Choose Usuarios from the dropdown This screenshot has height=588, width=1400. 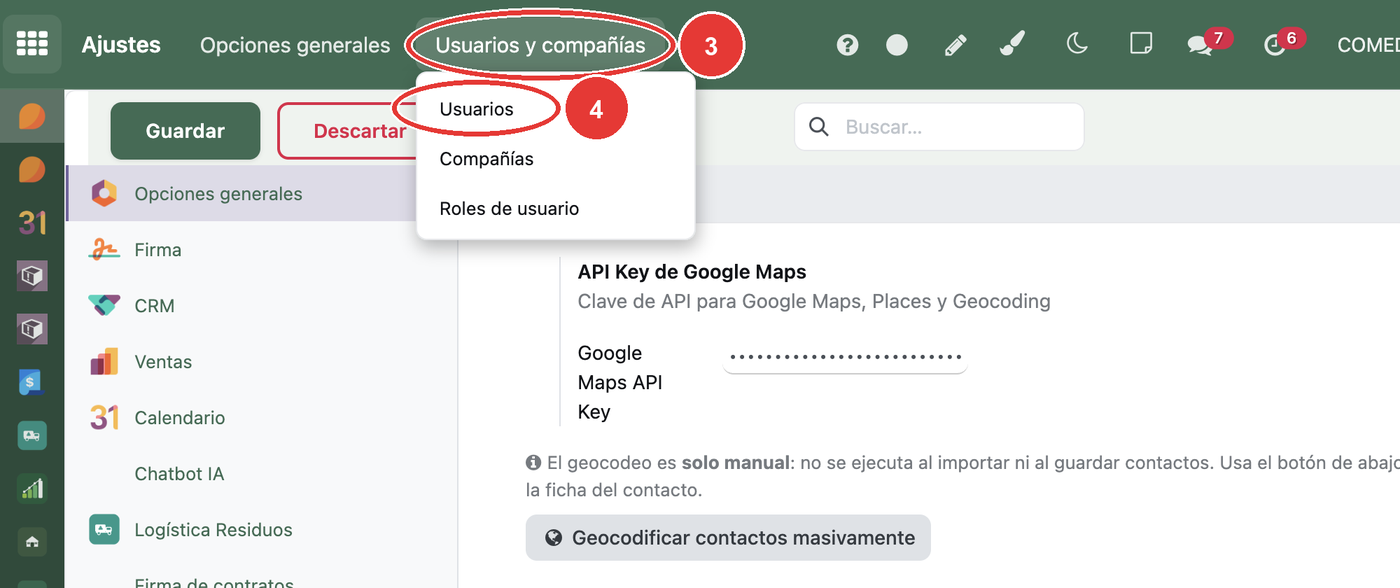476,109
